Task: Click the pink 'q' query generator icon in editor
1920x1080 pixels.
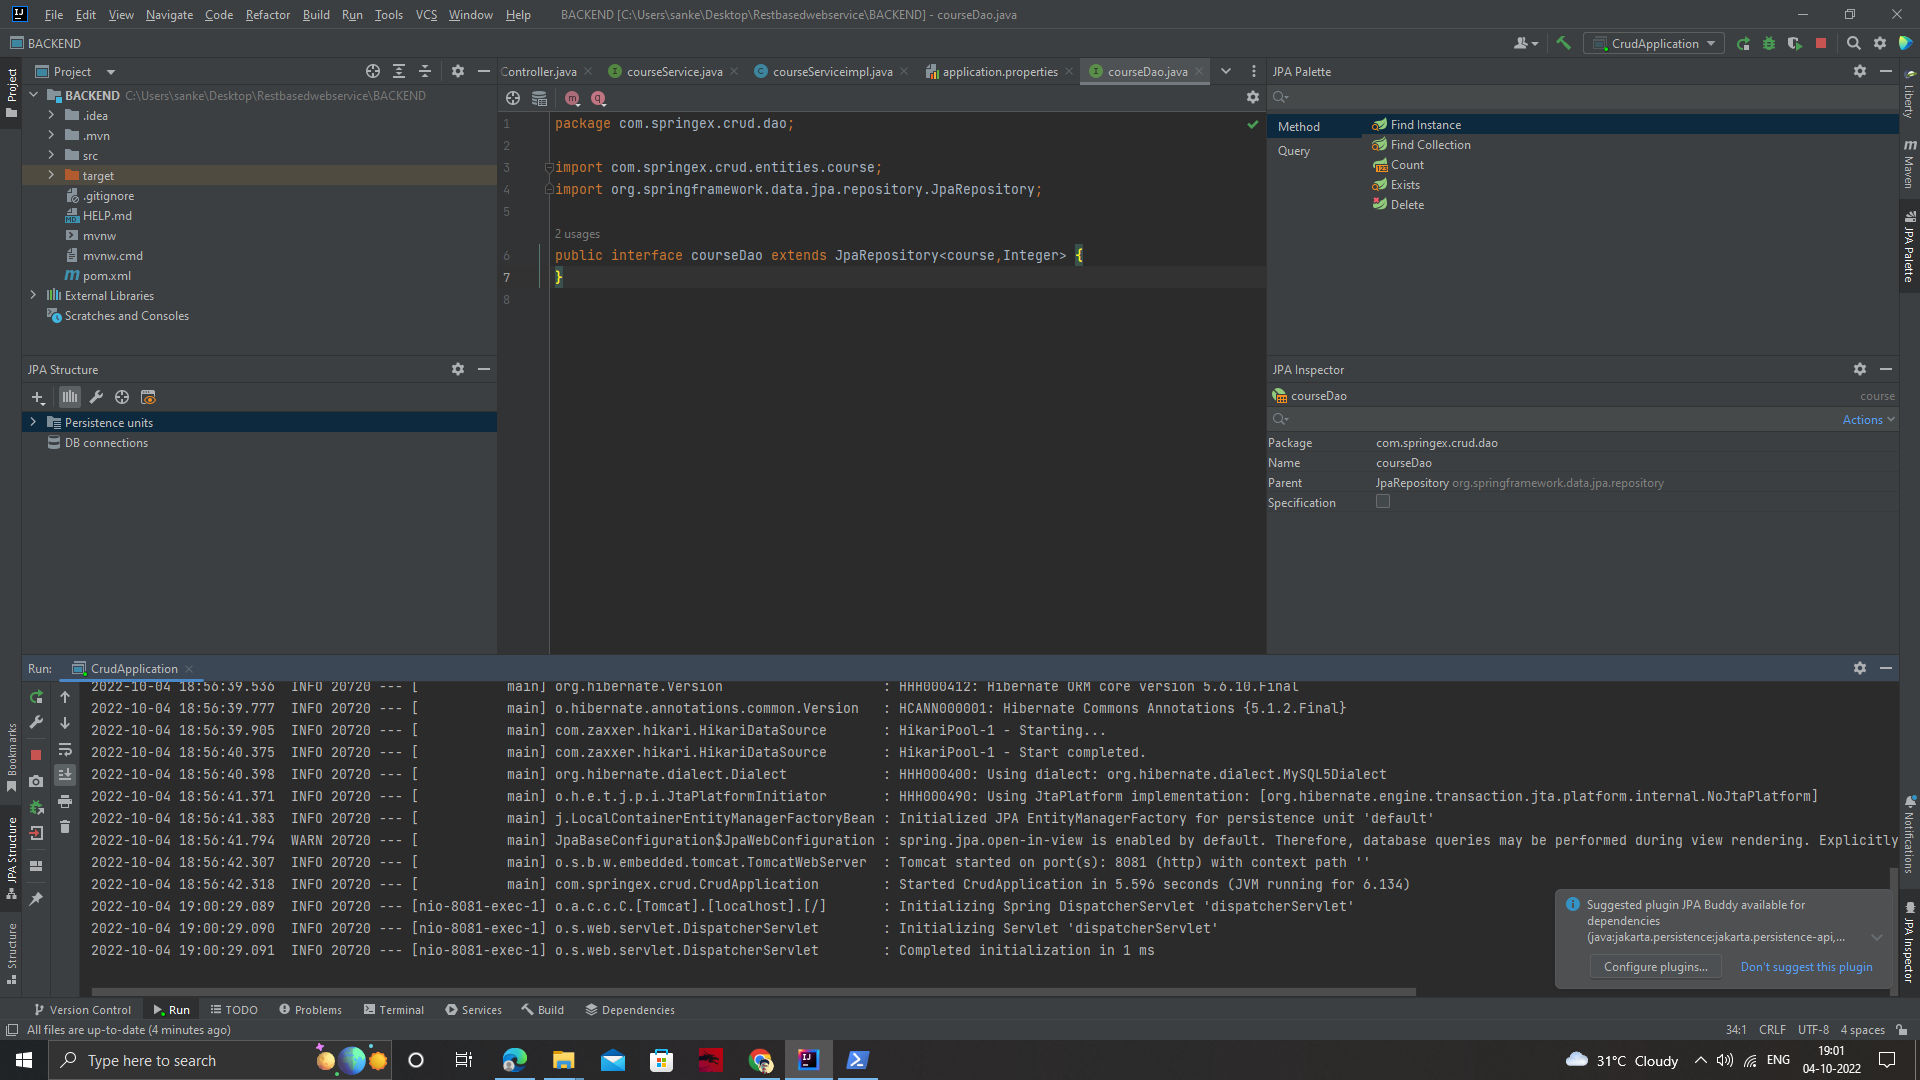Action: 598,98
